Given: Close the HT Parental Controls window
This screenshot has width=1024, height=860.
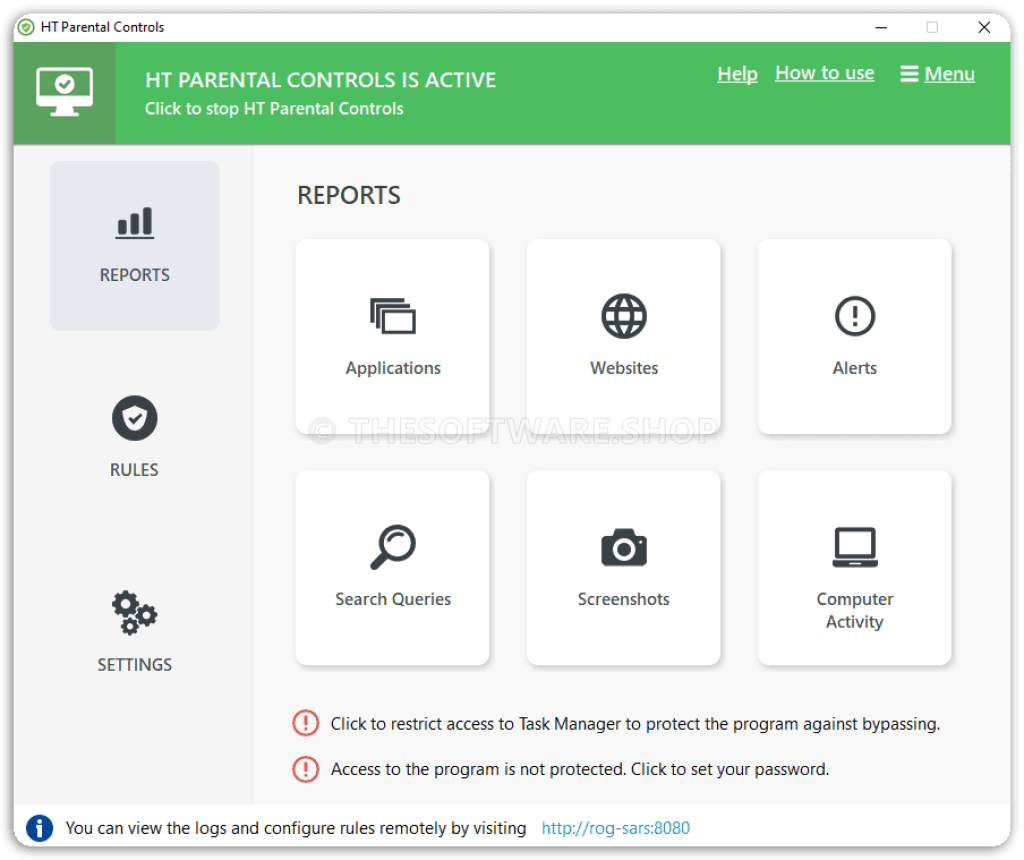Looking at the screenshot, I should point(984,27).
